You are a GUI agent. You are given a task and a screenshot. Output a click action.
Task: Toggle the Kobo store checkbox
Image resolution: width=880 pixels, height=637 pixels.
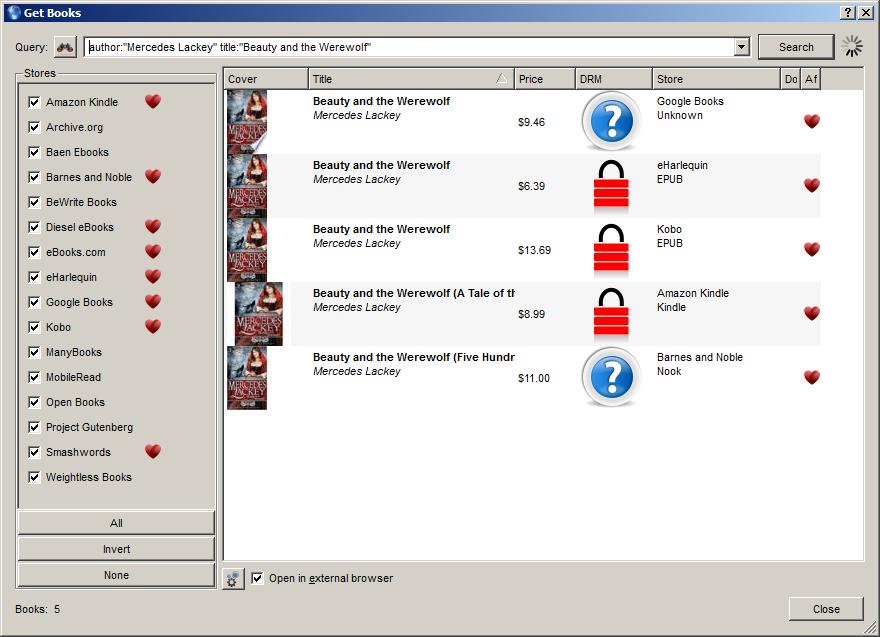click(34, 327)
